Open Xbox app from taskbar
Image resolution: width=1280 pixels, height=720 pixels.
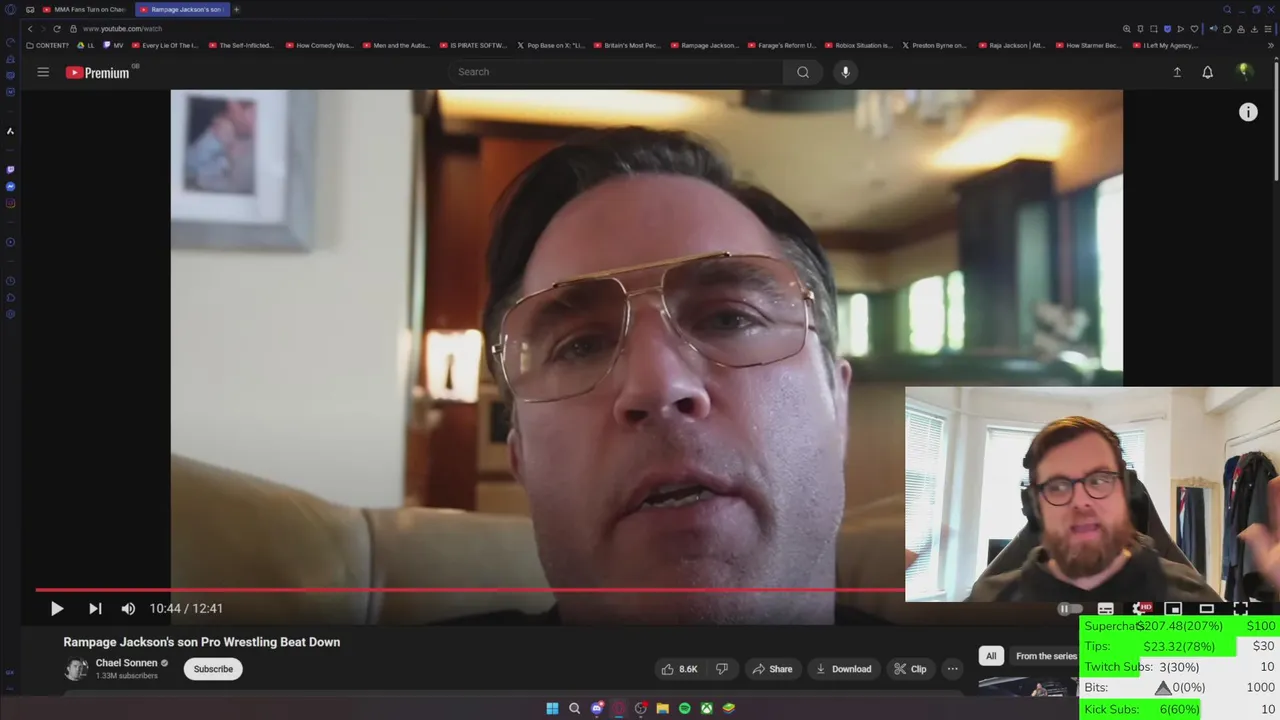706,708
